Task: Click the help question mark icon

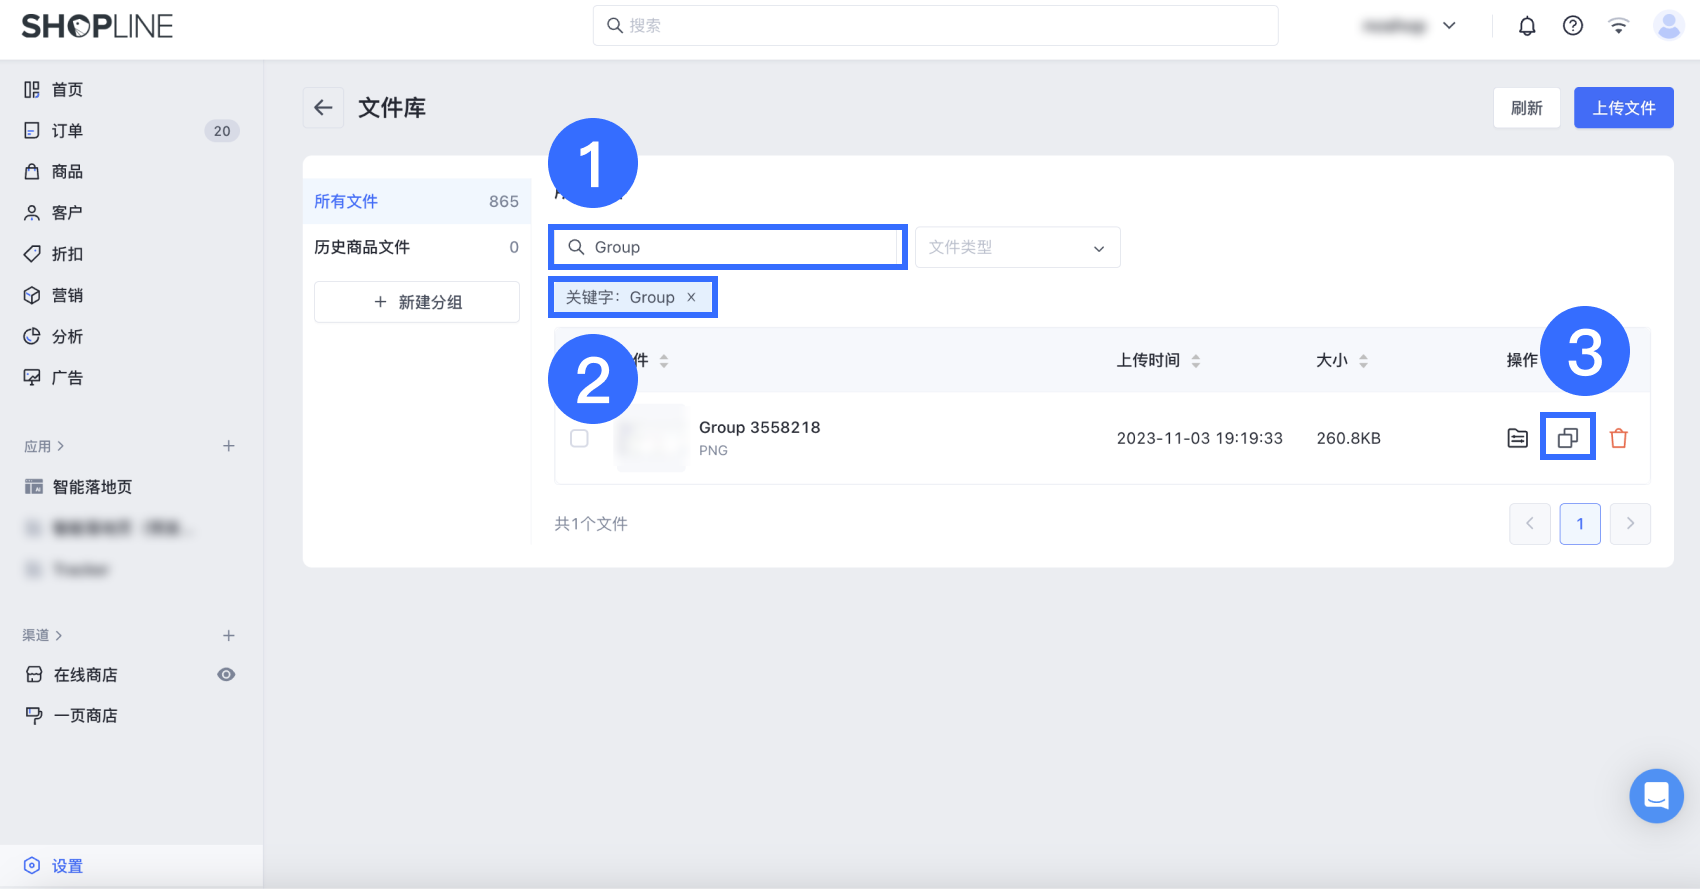Action: (x=1572, y=26)
